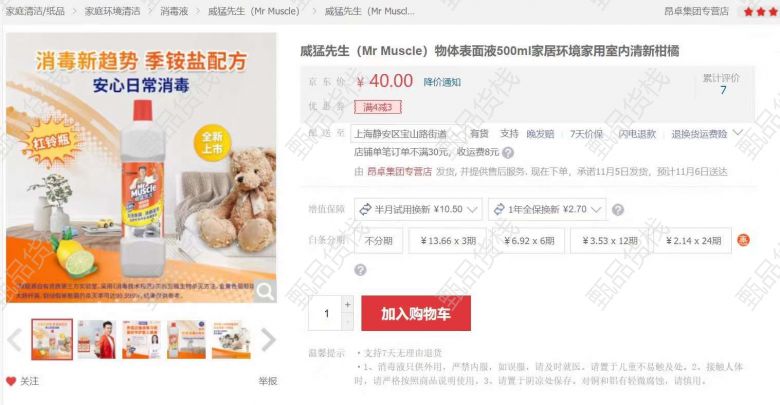Click the magnifier icon on product image
780x405 pixels.
click(265, 292)
